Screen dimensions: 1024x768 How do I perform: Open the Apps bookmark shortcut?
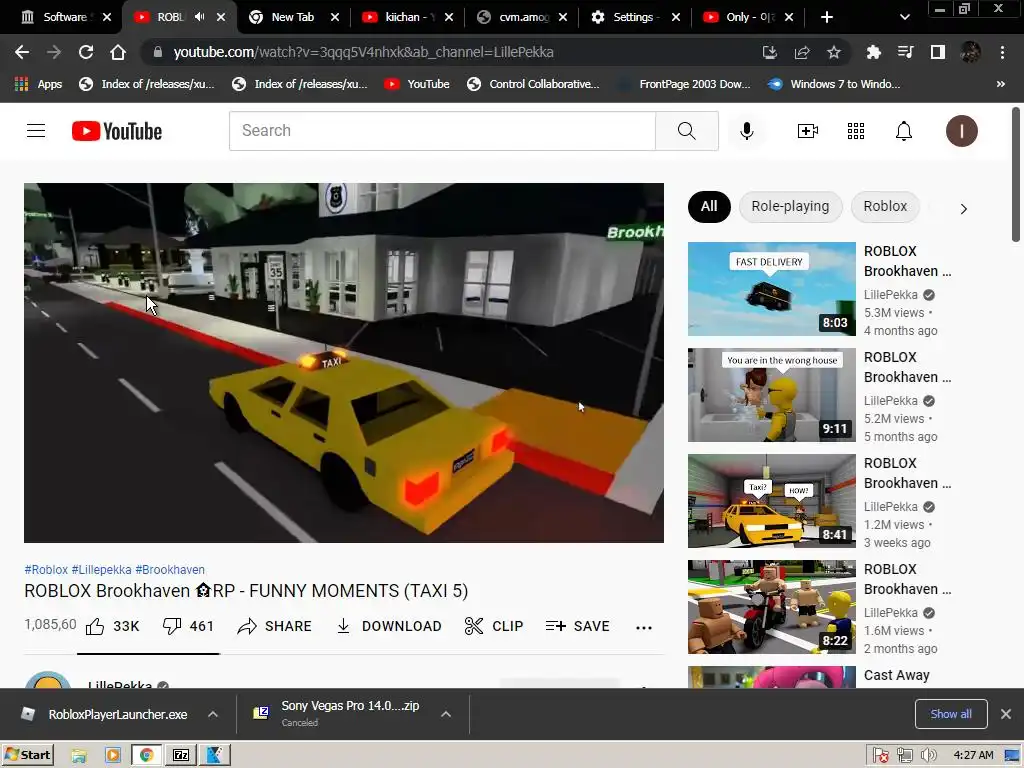click(38, 84)
